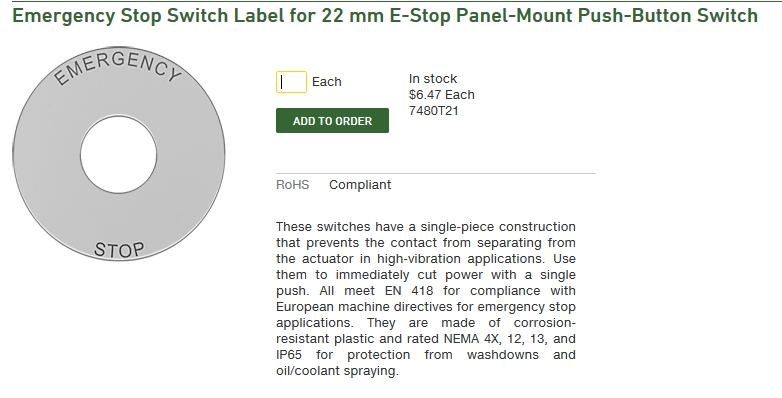Click the Emergency Stop Switch Label page heading
The image size is (782, 398).
click(x=385, y=16)
